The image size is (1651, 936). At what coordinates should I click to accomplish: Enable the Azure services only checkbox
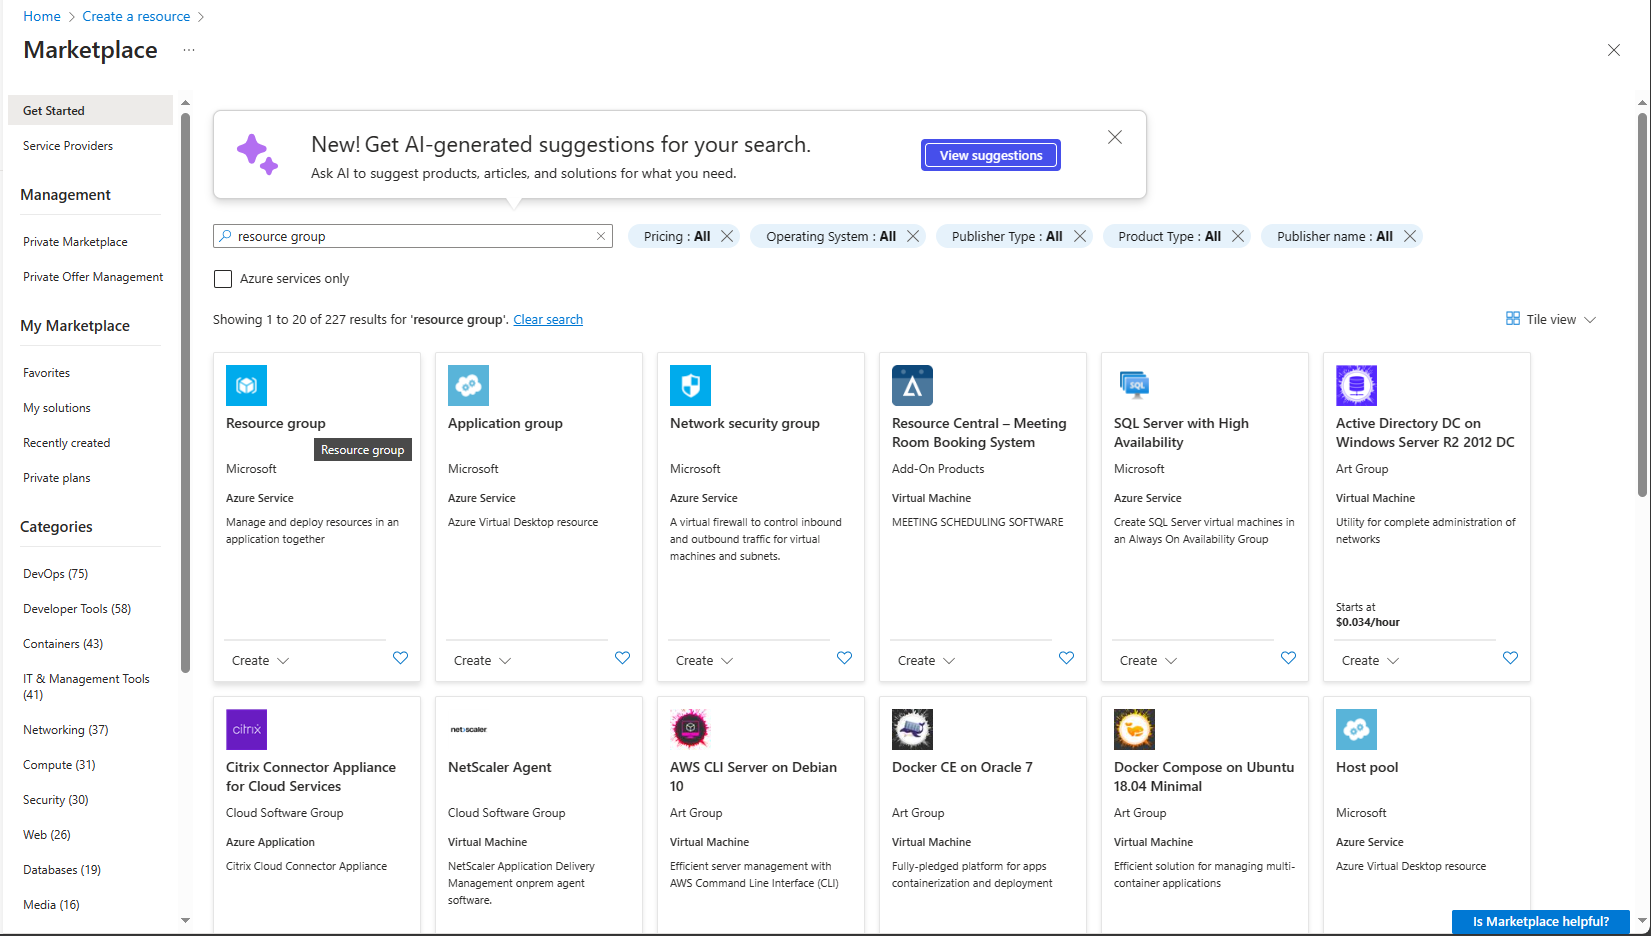(223, 278)
